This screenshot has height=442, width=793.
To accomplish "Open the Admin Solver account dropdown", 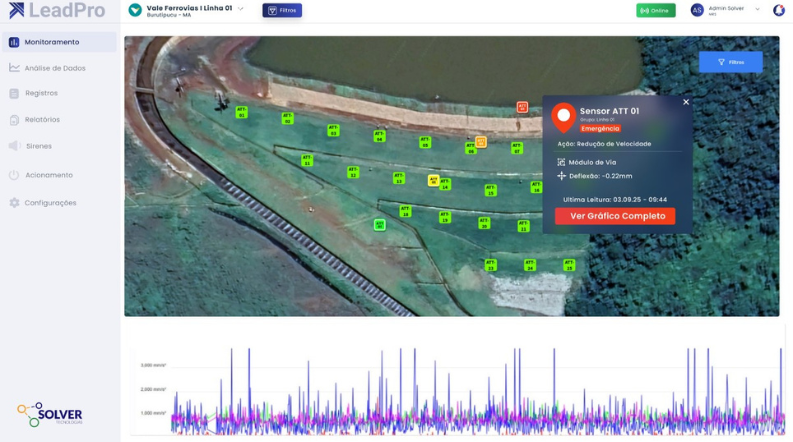I will pos(757,9).
